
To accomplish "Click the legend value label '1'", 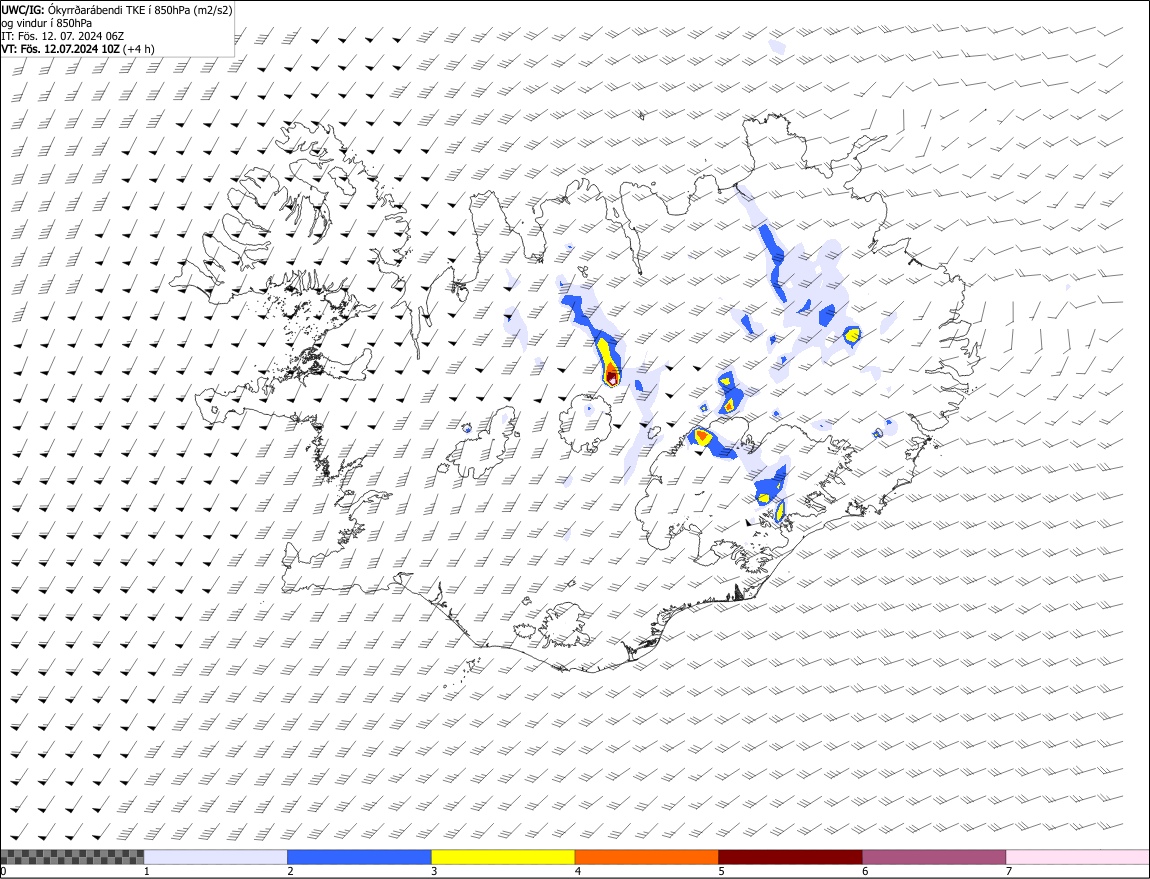I will click(x=147, y=872).
